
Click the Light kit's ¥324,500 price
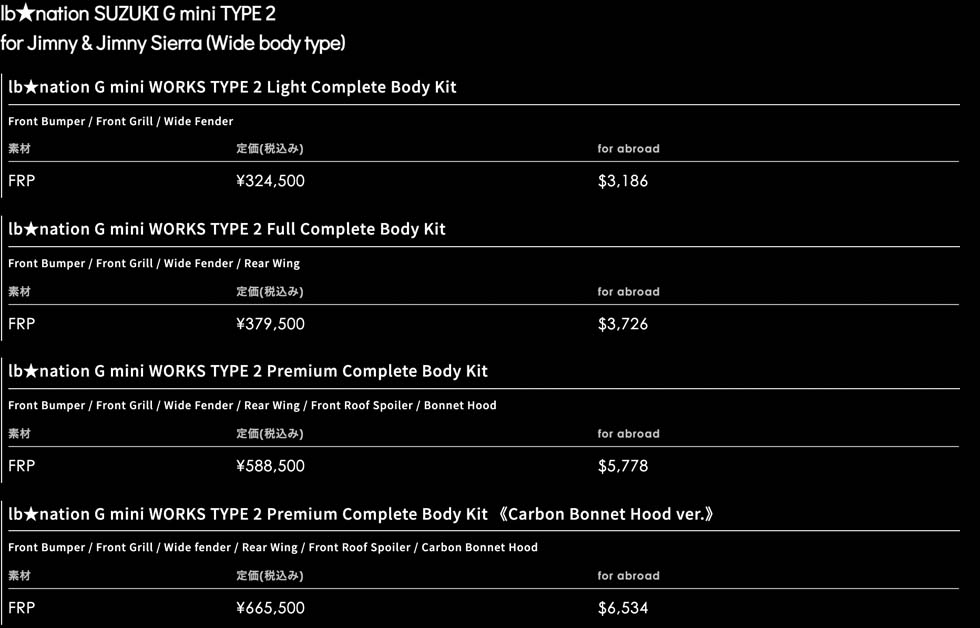point(270,181)
